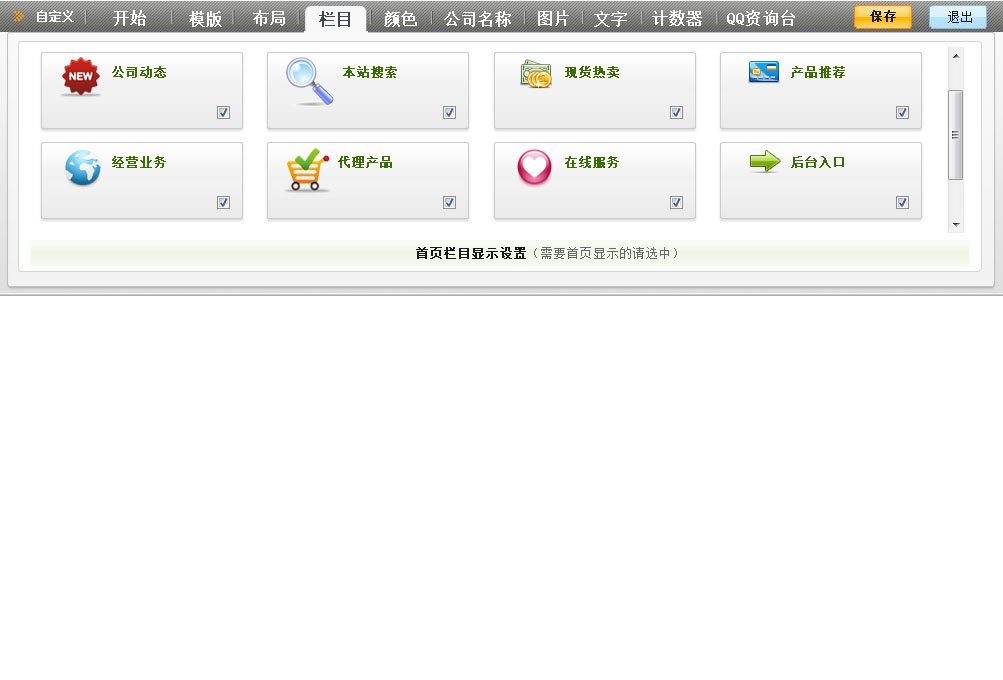Click the money coins icon for 现货热卖
The width and height of the screenshot is (1003, 680).
535,74
